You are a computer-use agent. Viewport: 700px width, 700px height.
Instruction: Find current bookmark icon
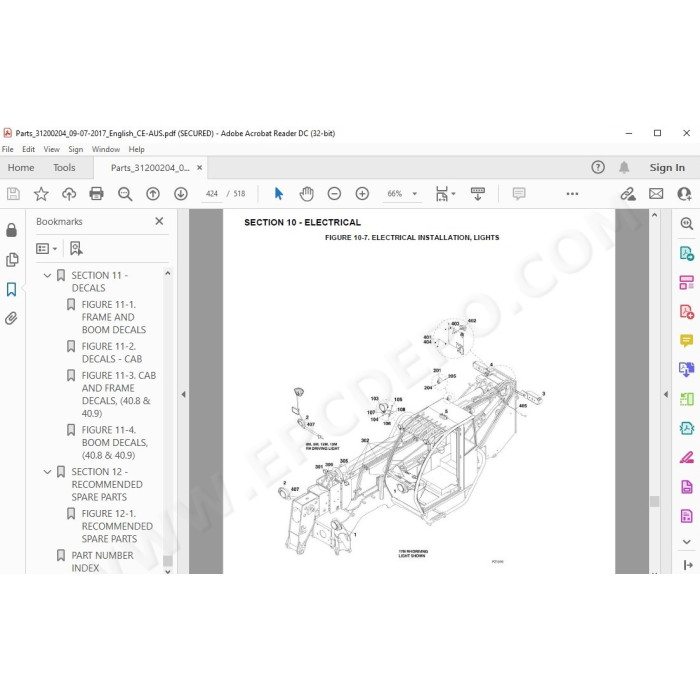[76, 249]
